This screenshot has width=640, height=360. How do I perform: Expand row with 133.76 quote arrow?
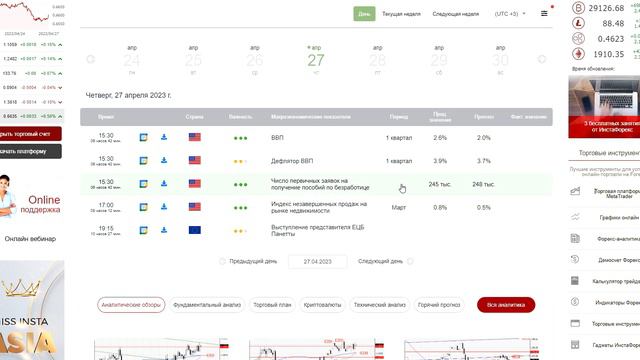click(x=60, y=73)
